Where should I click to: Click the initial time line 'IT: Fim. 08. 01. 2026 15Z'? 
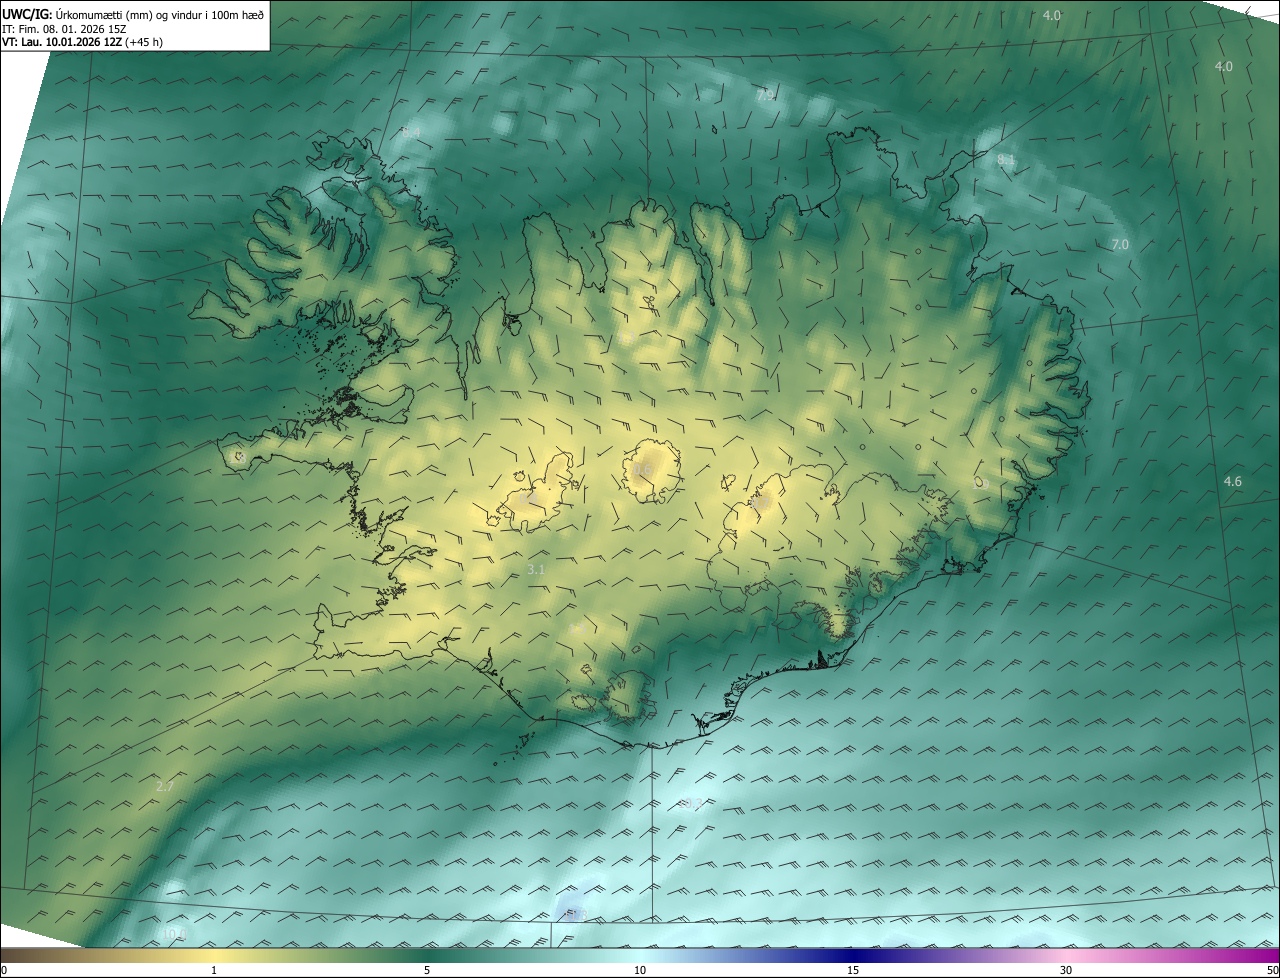[64, 28]
